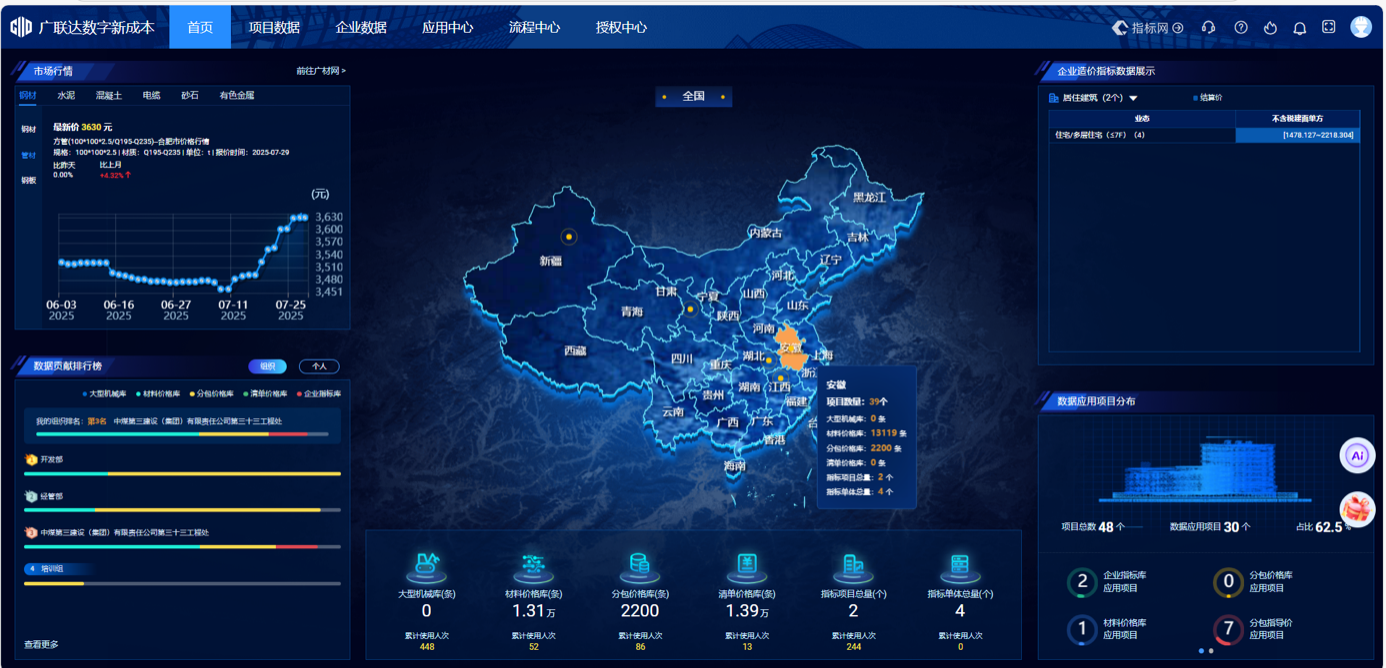Switch ranking to 组织 view
This screenshot has width=1386, height=668.
tap(267, 366)
